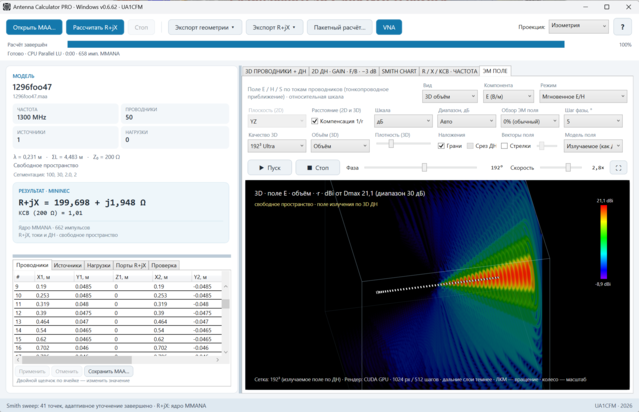The image size is (639, 412).
Task: Click the Фаза phase slider handle
Action: pos(424,167)
